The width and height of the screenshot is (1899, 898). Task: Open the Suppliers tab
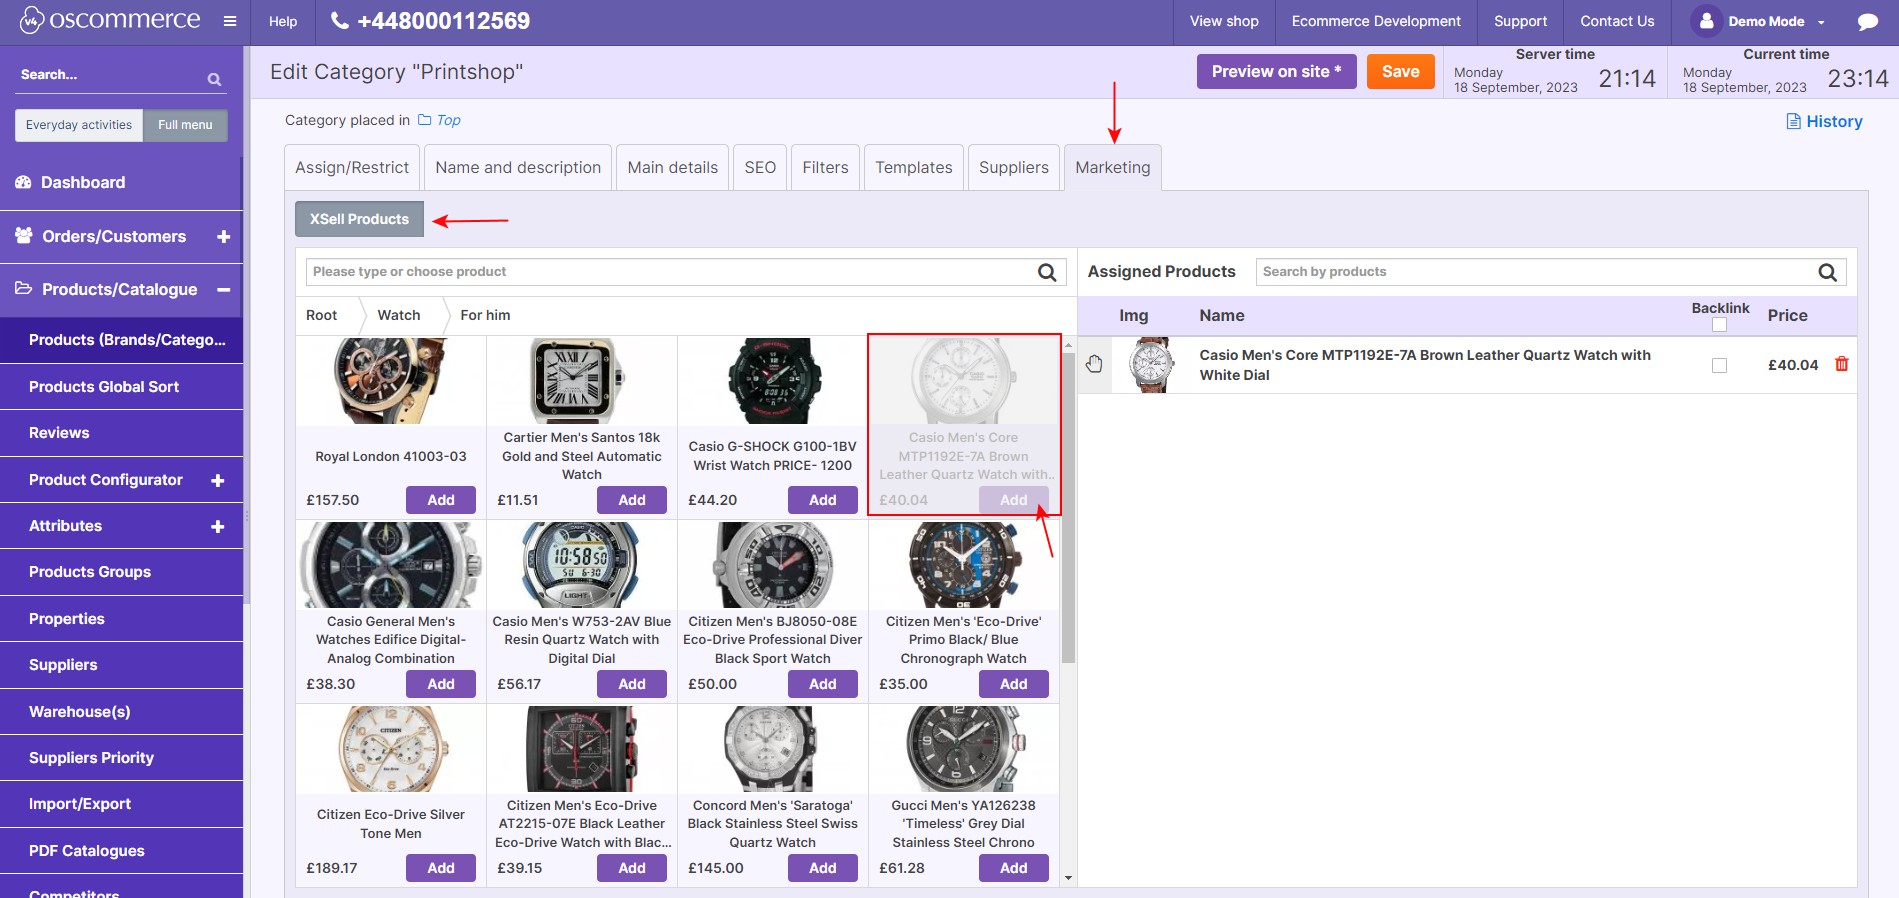[x=1014, y=167]
